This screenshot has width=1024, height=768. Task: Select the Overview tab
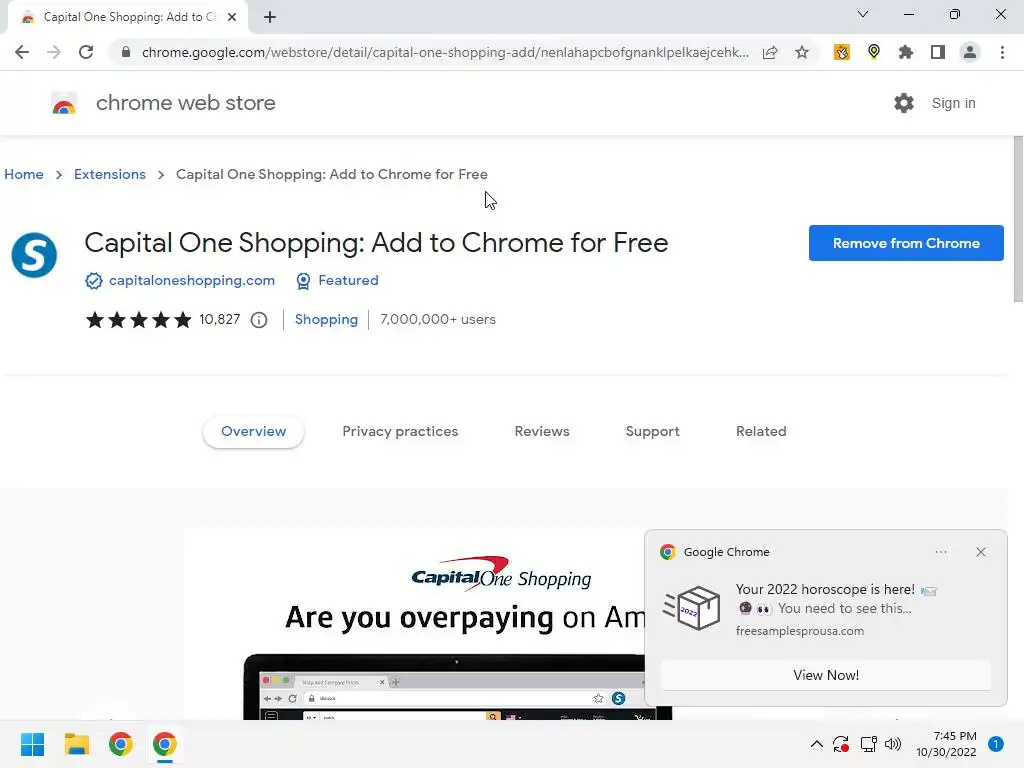pos(253,432)
